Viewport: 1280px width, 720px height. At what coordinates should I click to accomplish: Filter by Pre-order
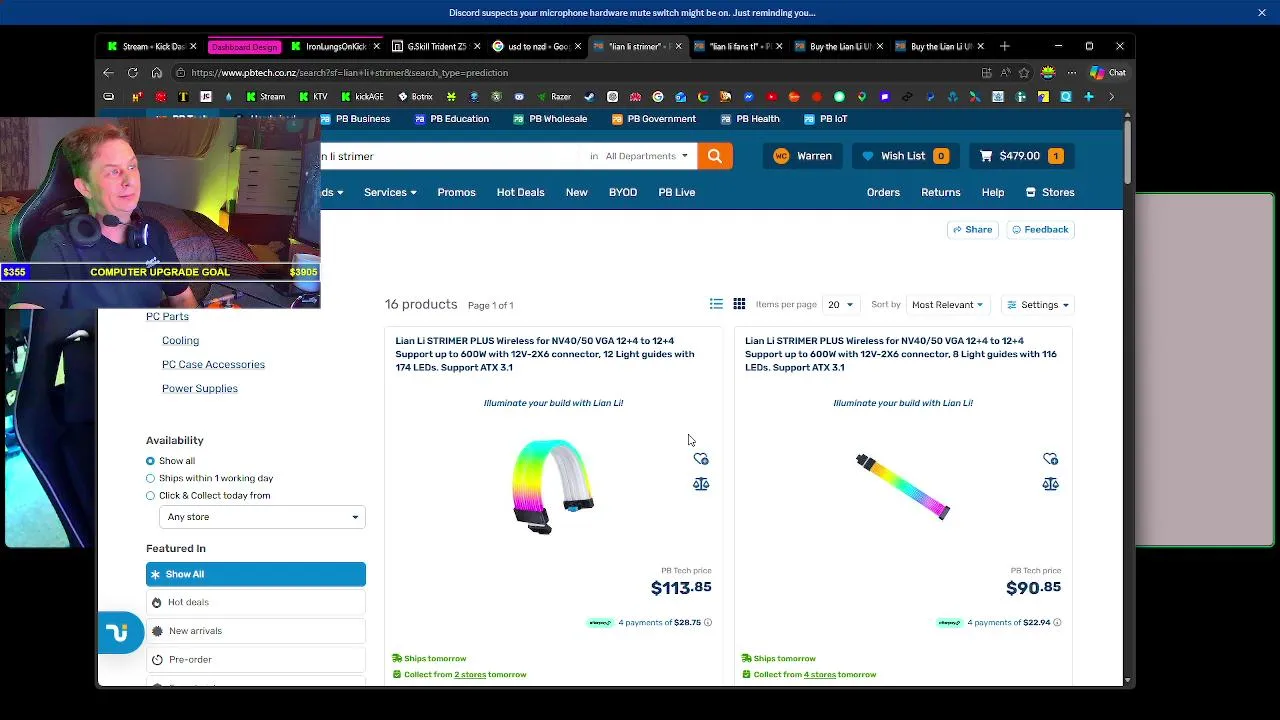point(256,660)
